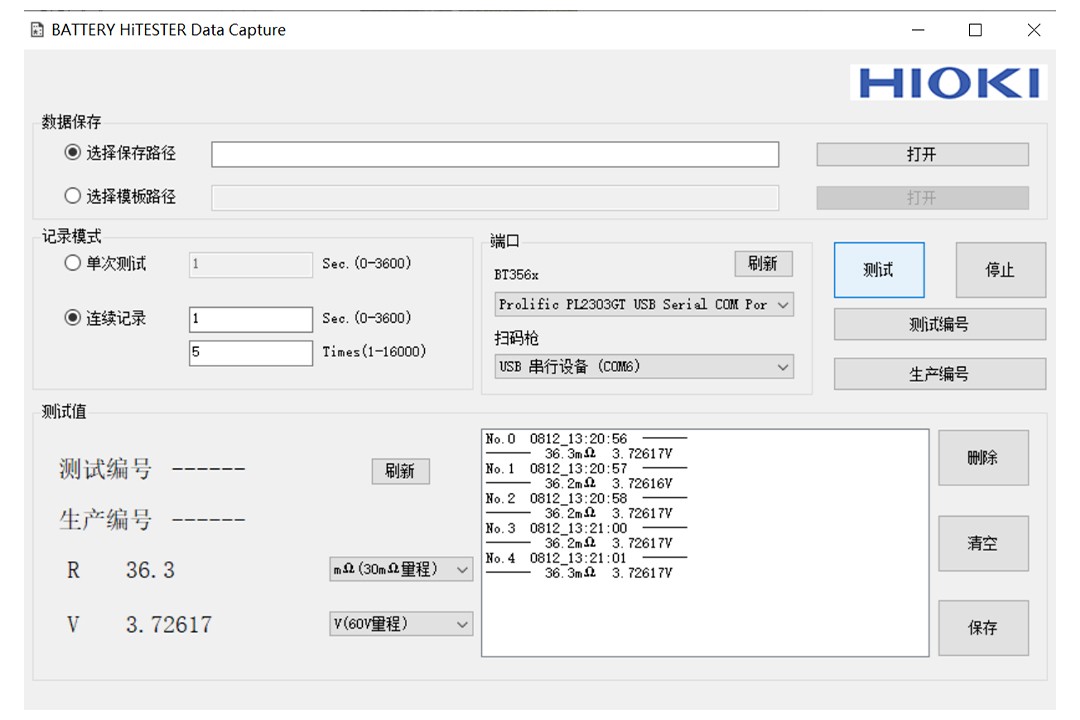This screenshot has height=720, width=1080.
Task: Click the 停止 (Stop) button
Action: click(1000, 270)
